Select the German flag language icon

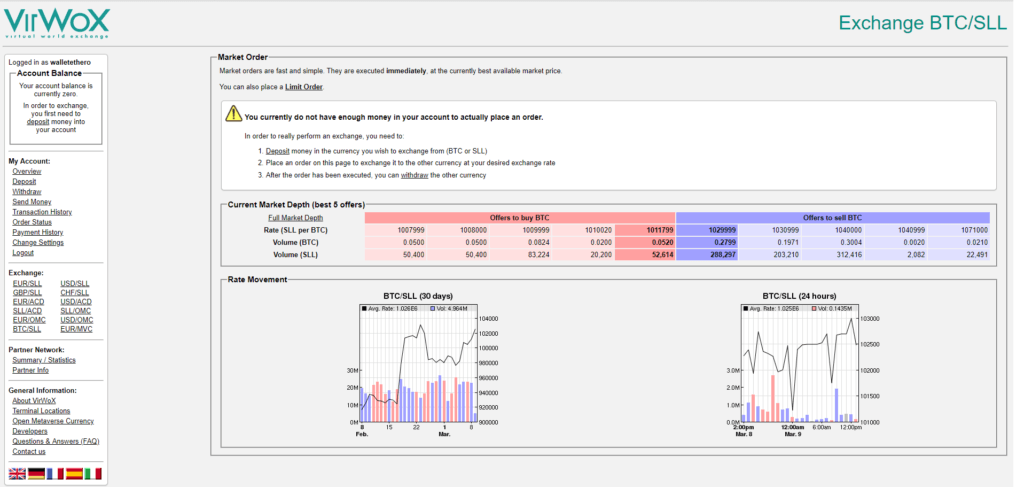point(37,473)
